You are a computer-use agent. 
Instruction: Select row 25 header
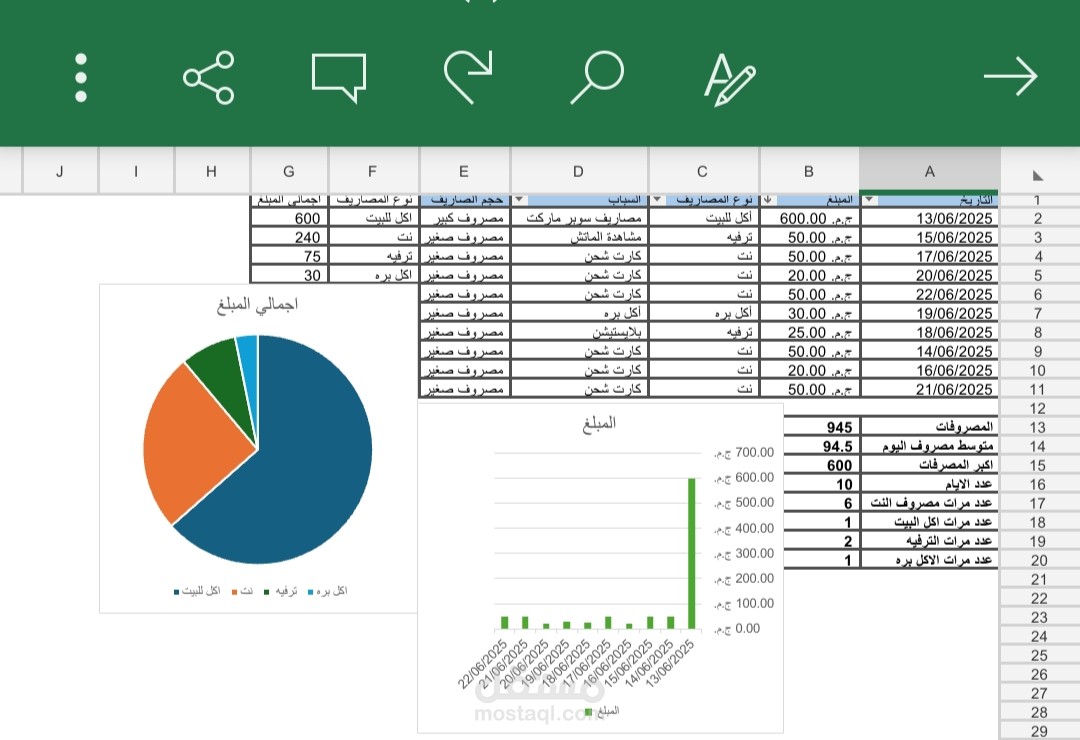point(1038,655)
